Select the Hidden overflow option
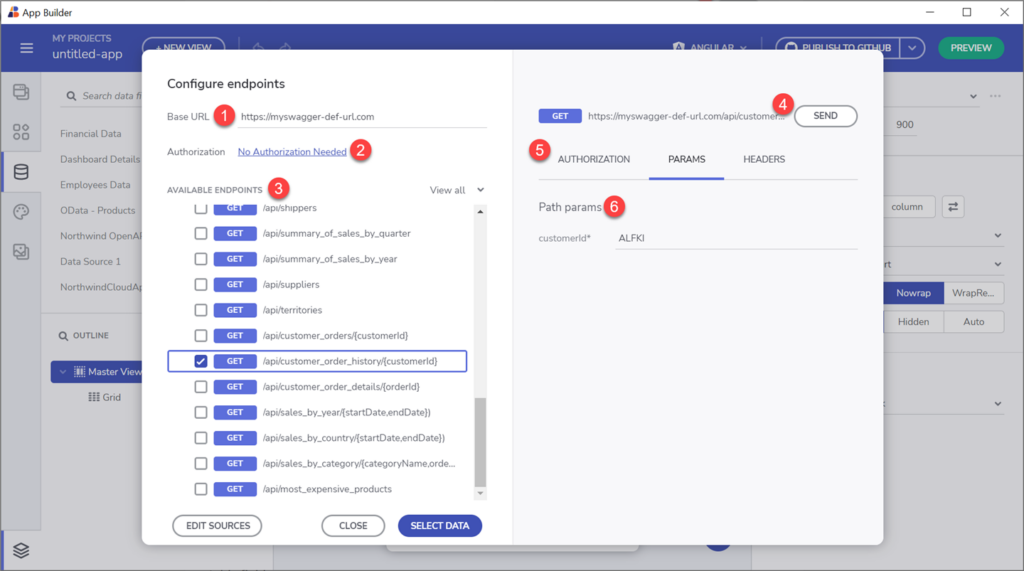The height and width of the screenshot is (571, 1024). (x=913, y=321)
